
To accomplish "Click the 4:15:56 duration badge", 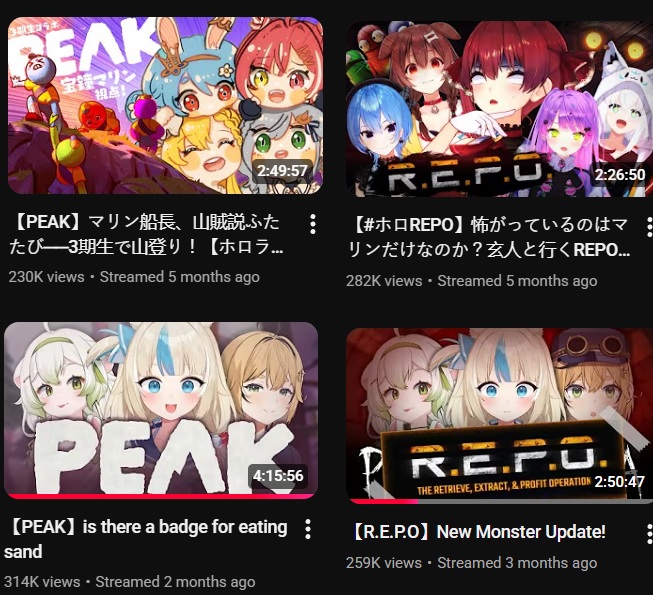I will tap(278, 476).
